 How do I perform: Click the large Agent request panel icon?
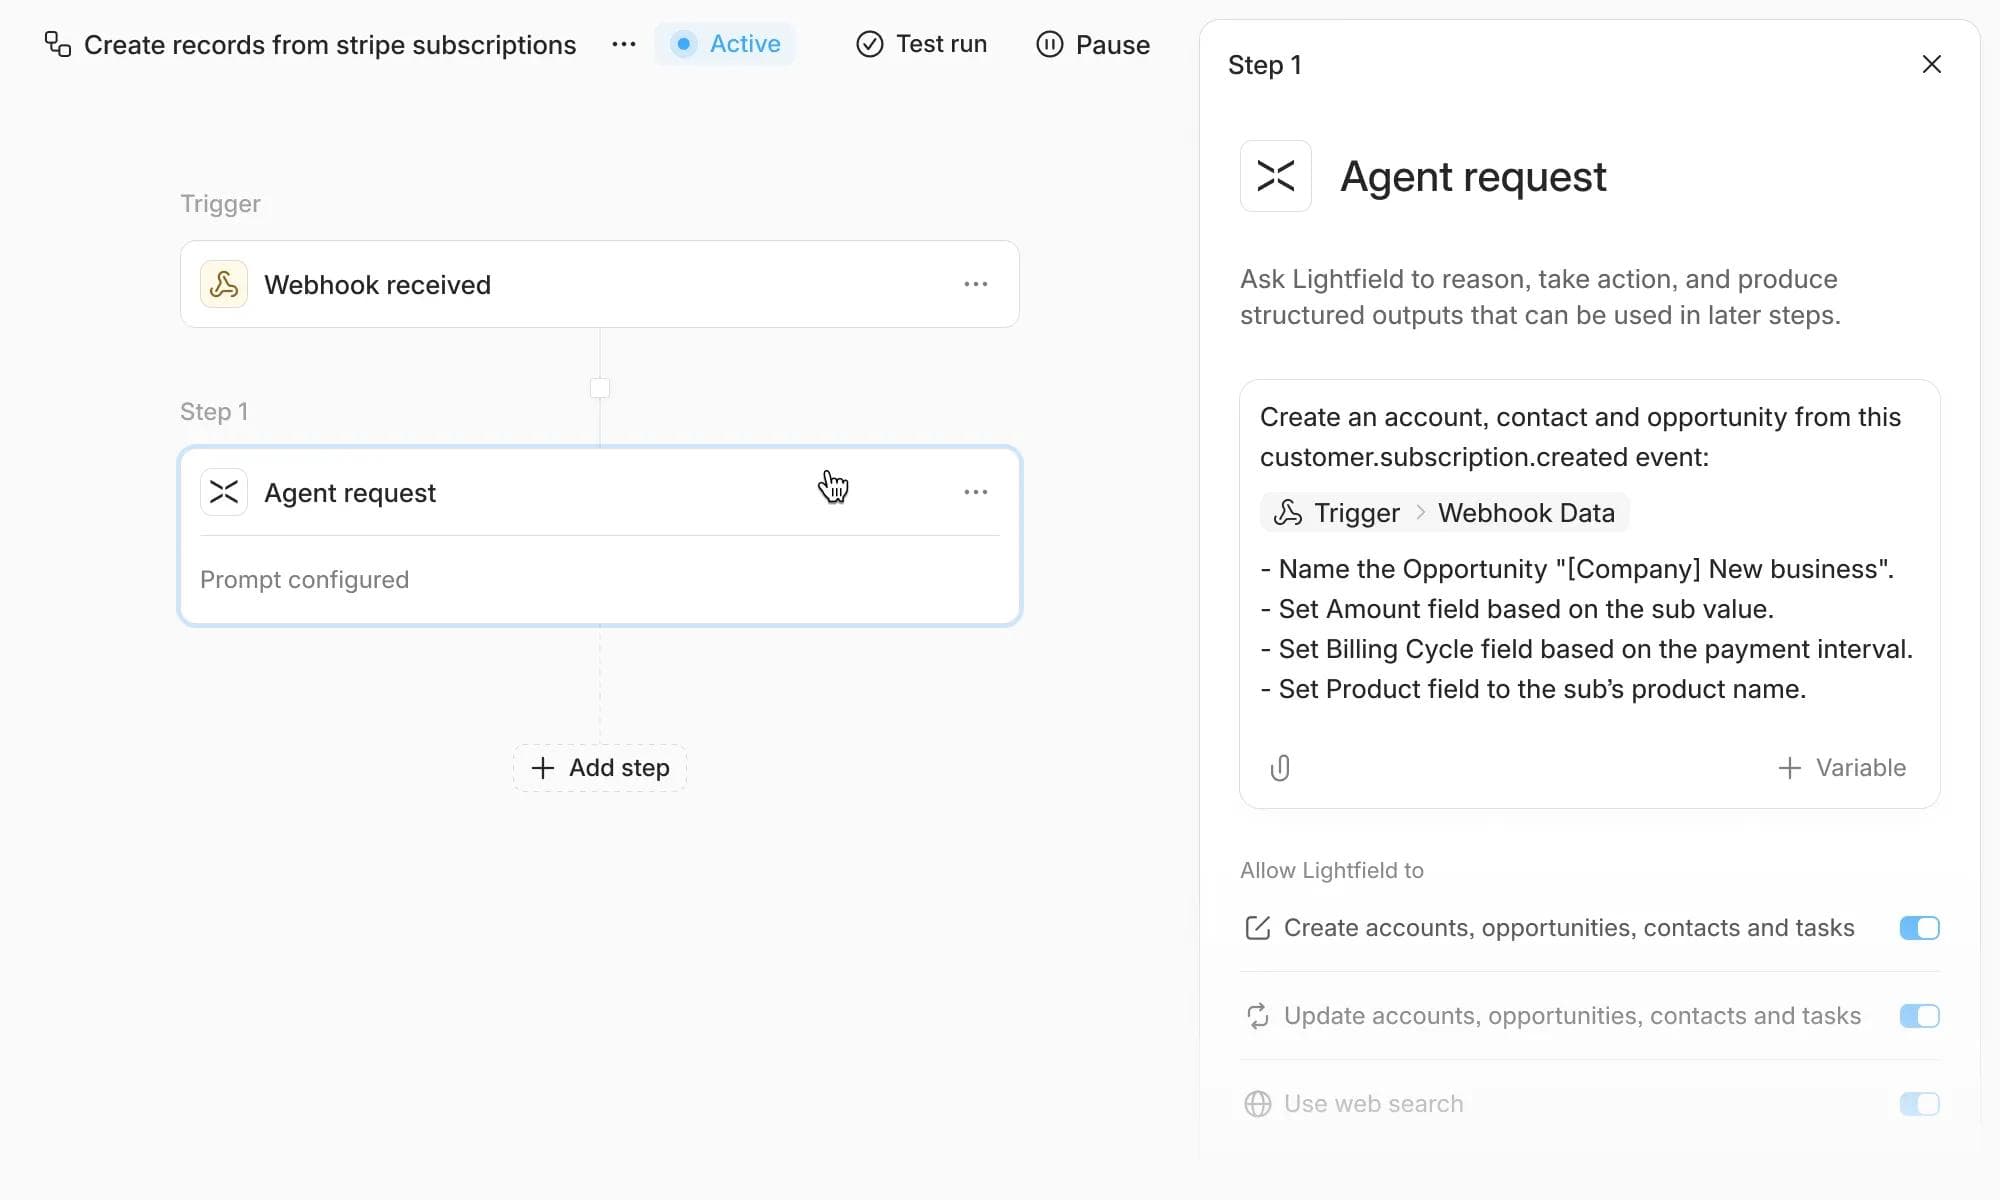coord(1275,176)
